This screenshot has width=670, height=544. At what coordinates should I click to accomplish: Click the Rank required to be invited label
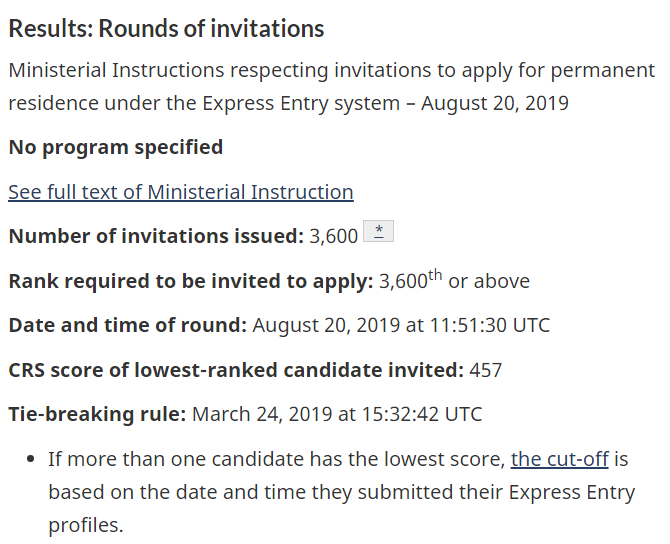coord(191,281)
